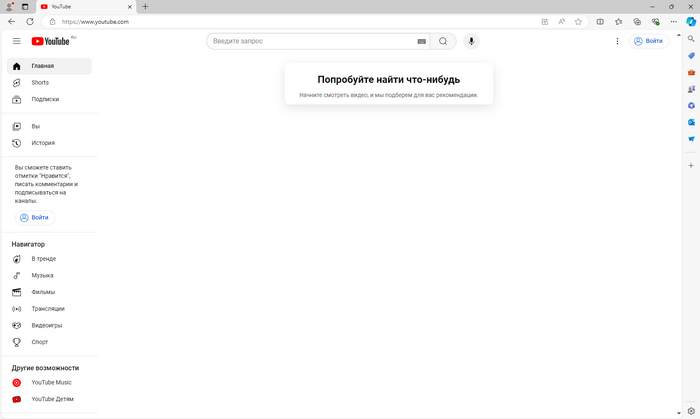Open Copilot in the Edge toolbar

[x=691, y=21]
